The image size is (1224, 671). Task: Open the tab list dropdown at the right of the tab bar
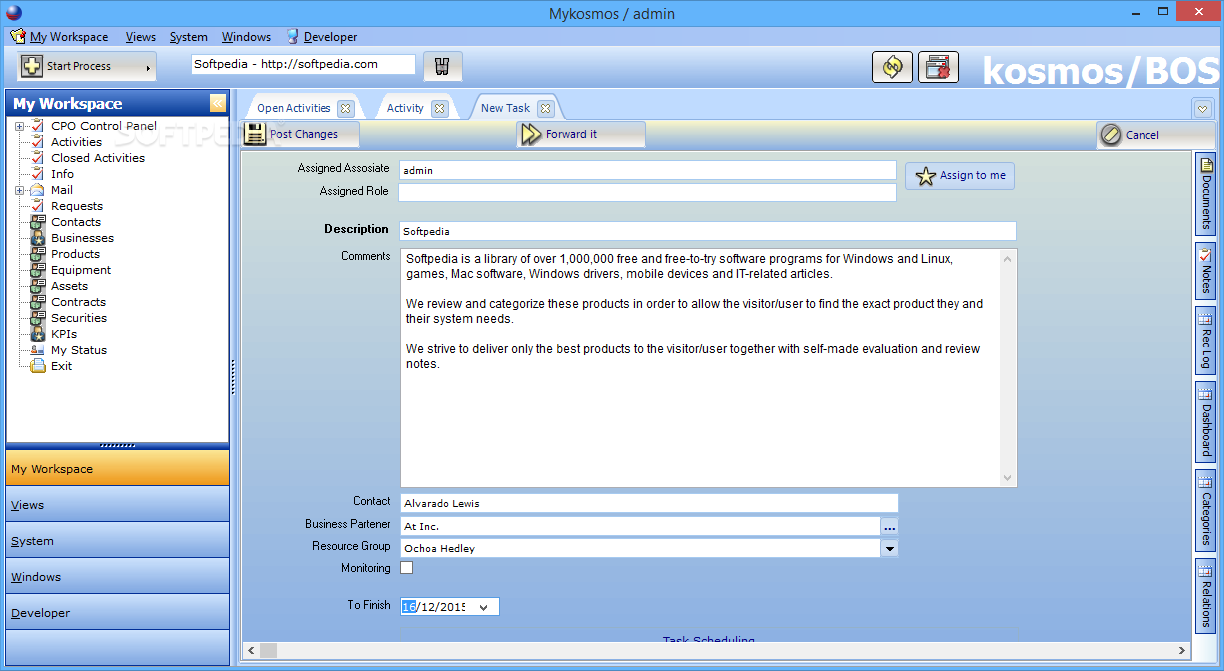coord(1202,108)
